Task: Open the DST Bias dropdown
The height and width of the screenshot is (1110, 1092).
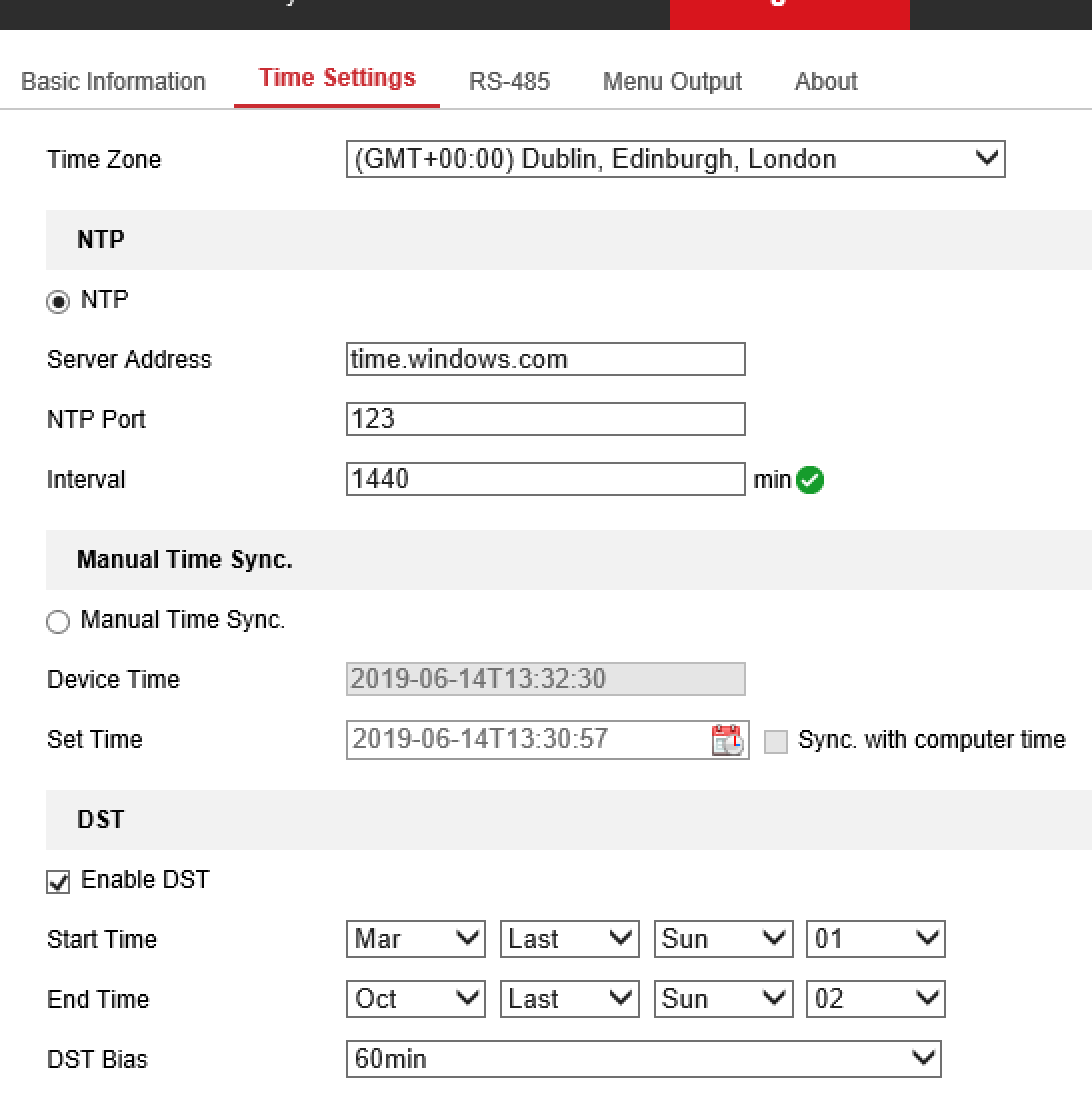Action: tap(644, 1059)
